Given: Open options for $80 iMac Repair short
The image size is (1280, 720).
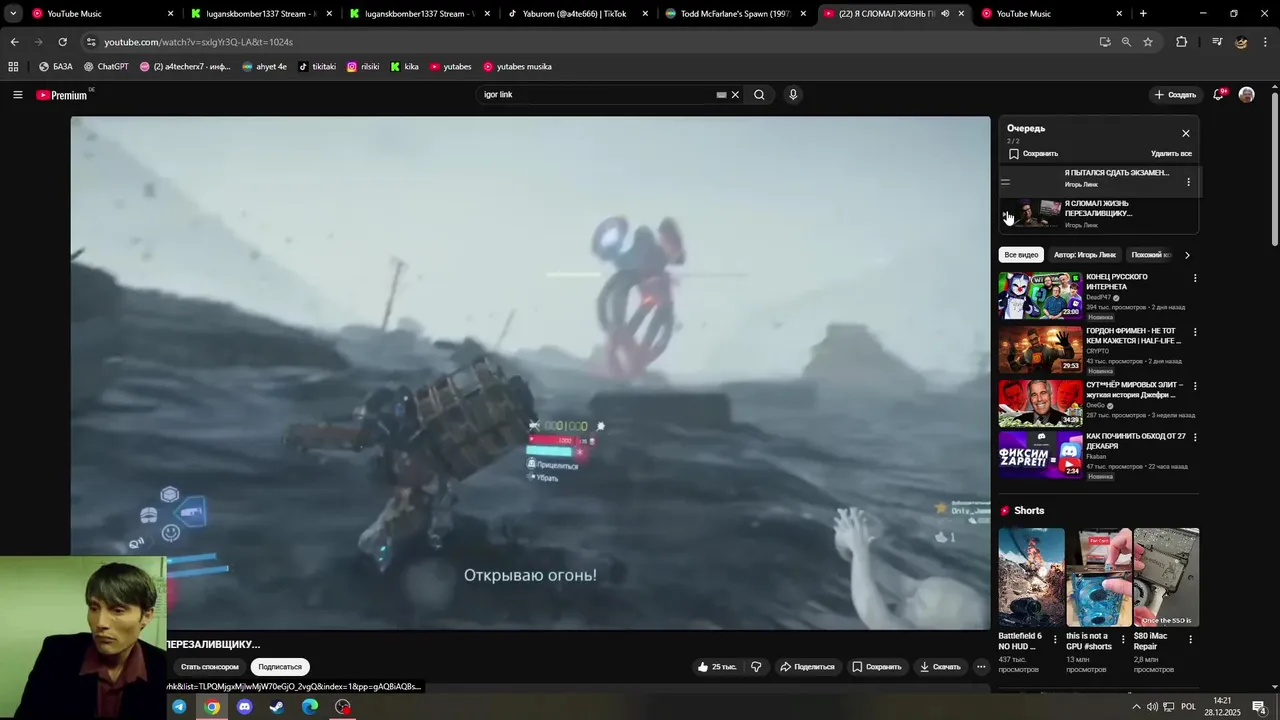Looking at the screenshot, I should (1190, 640).
